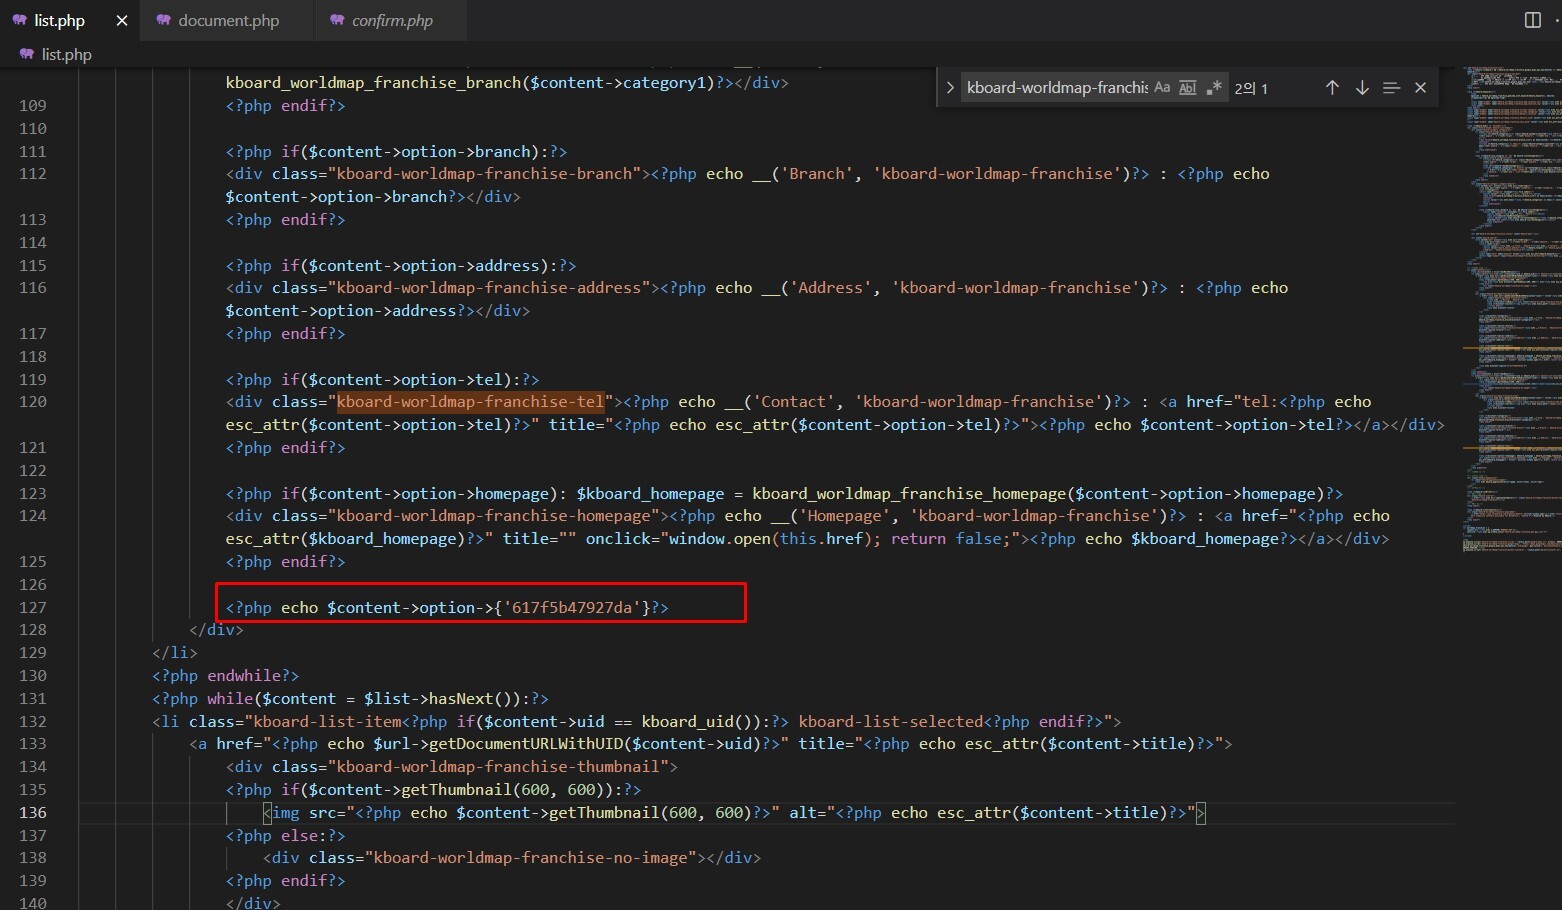Switch to the document.php tab

[228, 20]
